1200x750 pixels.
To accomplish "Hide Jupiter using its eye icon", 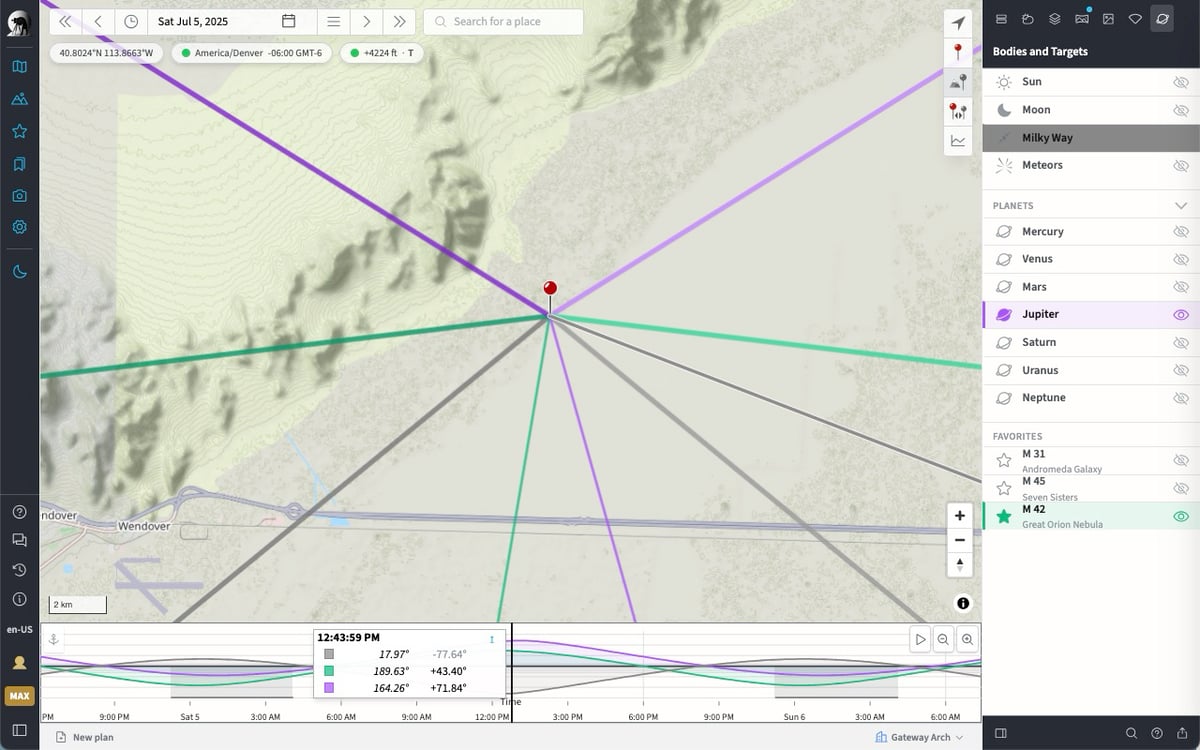I will [1180, 315].
